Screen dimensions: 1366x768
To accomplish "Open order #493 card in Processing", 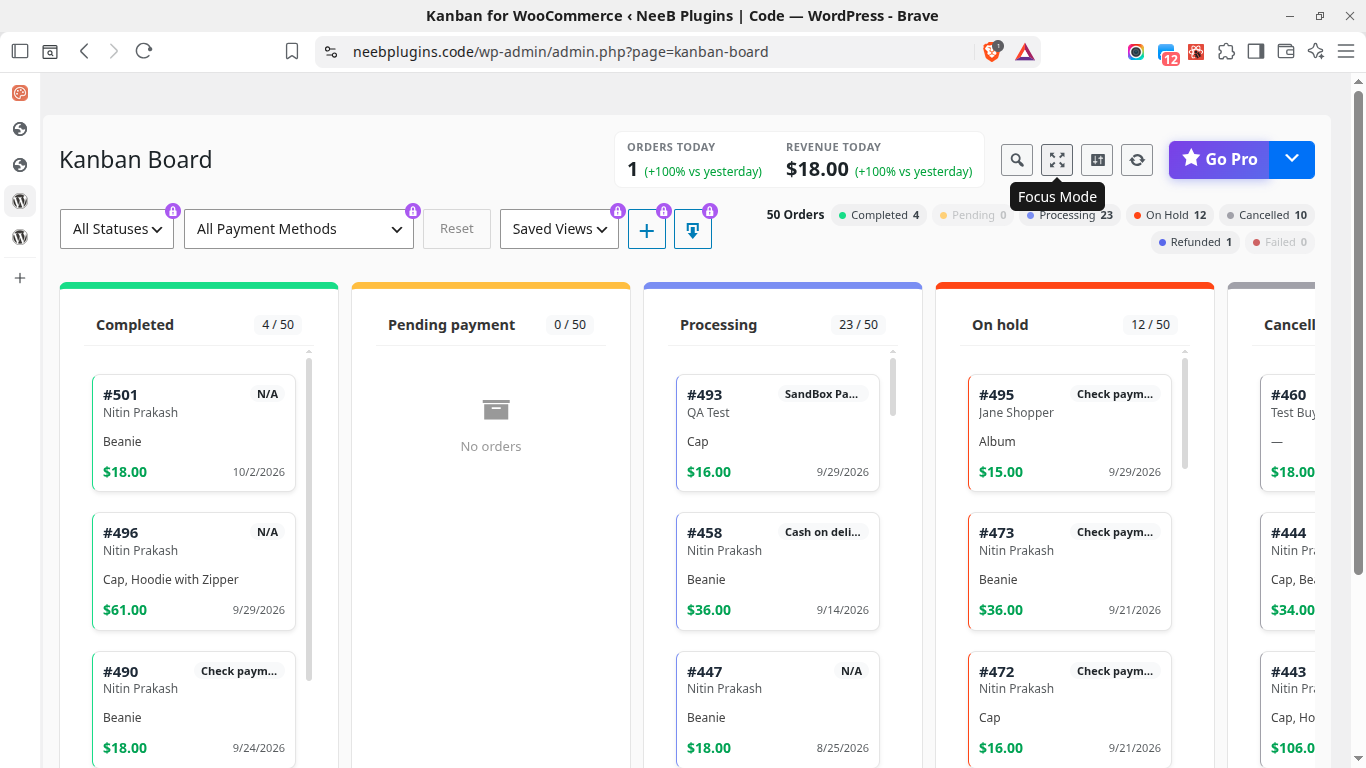I will (x=778, y=433).
